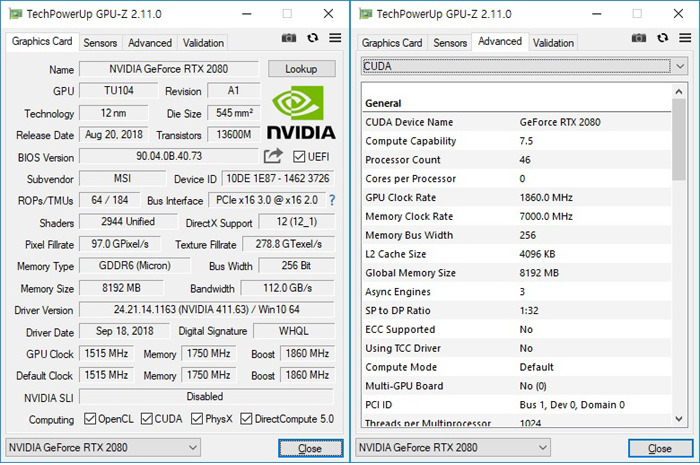The image size is (700, 465).
Task: Click the Die Size field 545 mm²
Action: coord(234,113)
